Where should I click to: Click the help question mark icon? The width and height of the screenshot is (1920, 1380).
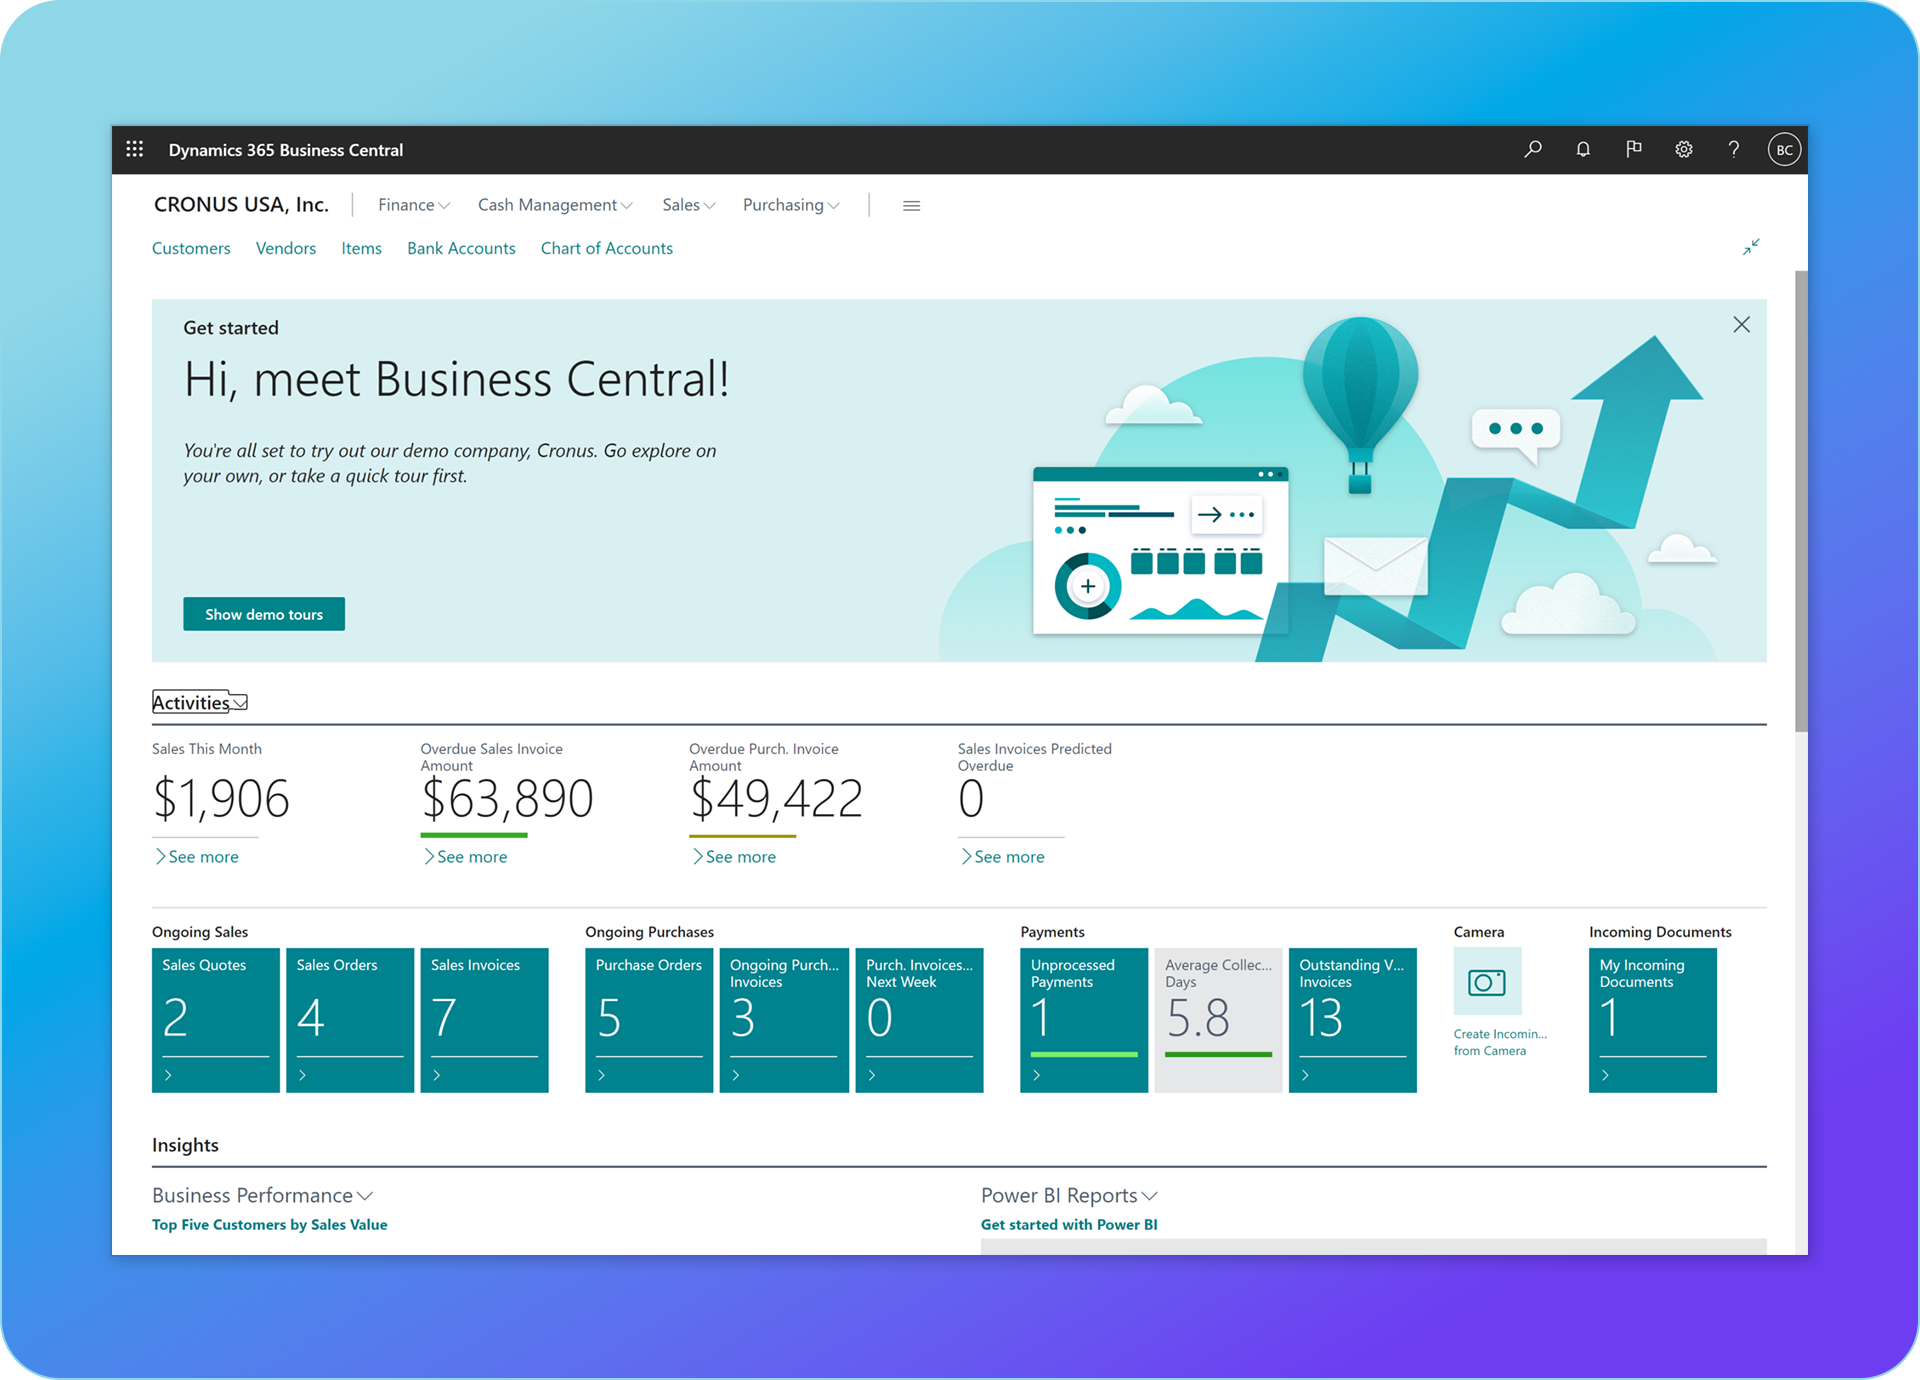(x=1734, y=150)
